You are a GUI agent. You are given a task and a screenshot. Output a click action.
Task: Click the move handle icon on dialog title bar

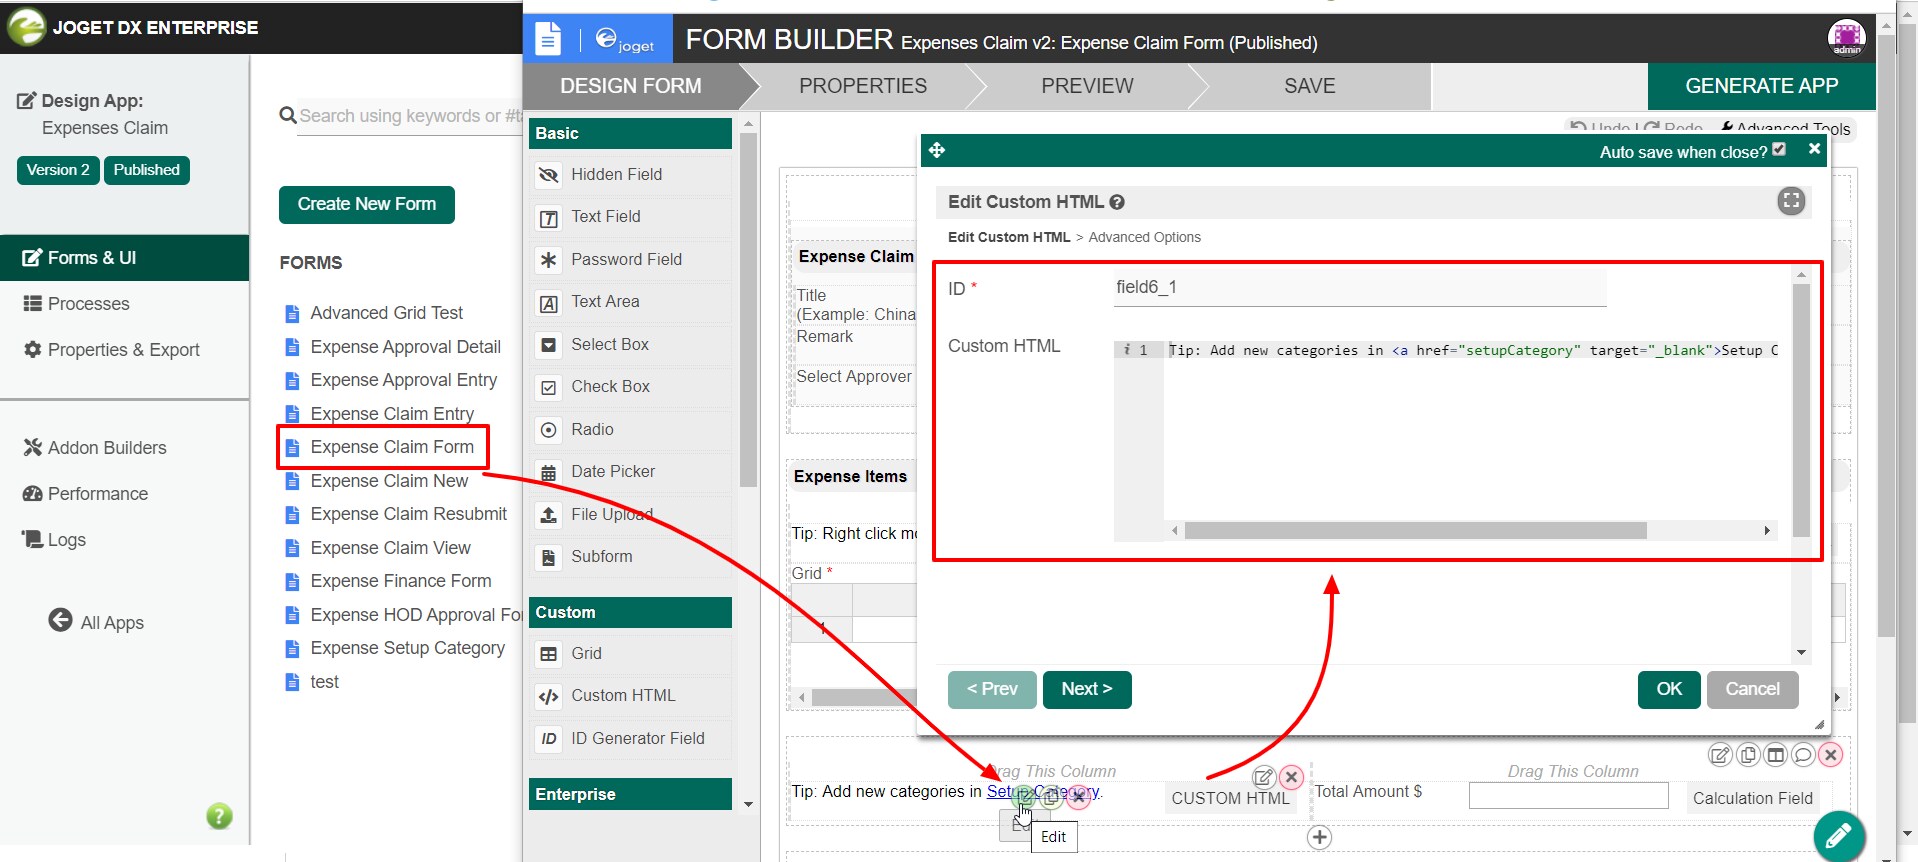coord(937,150)
